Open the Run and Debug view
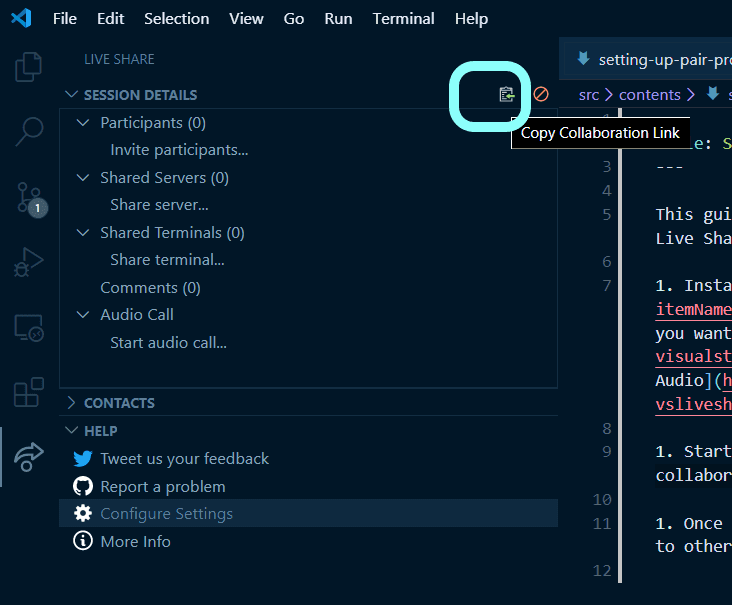 coord(29,262)
